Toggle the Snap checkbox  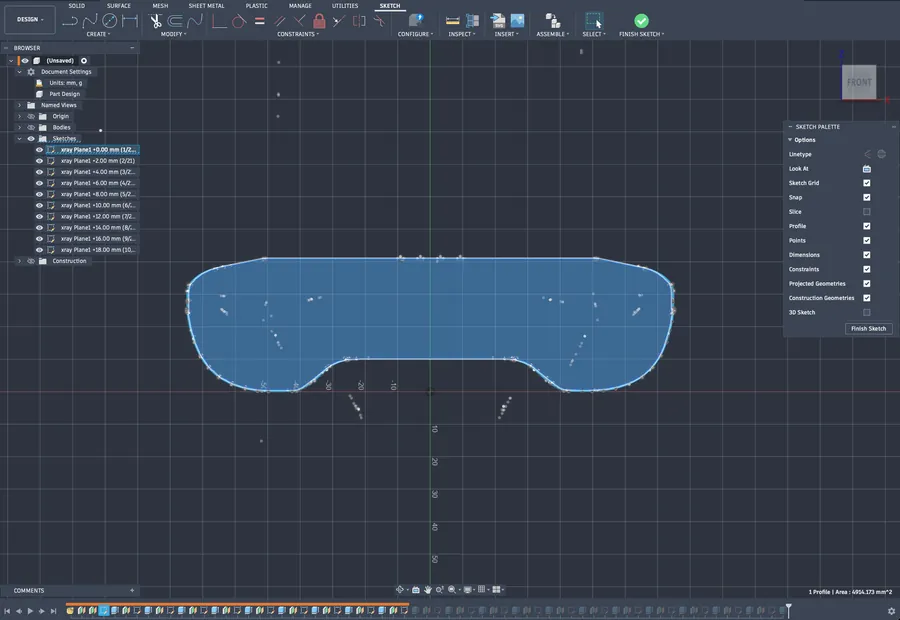[867, 197]
